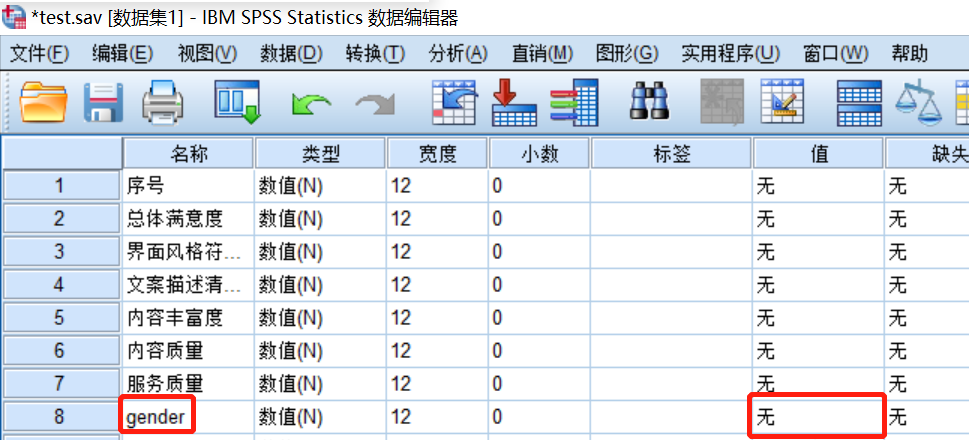
Task: Click the 缺失 column header
Action: [x=927, y=153]
